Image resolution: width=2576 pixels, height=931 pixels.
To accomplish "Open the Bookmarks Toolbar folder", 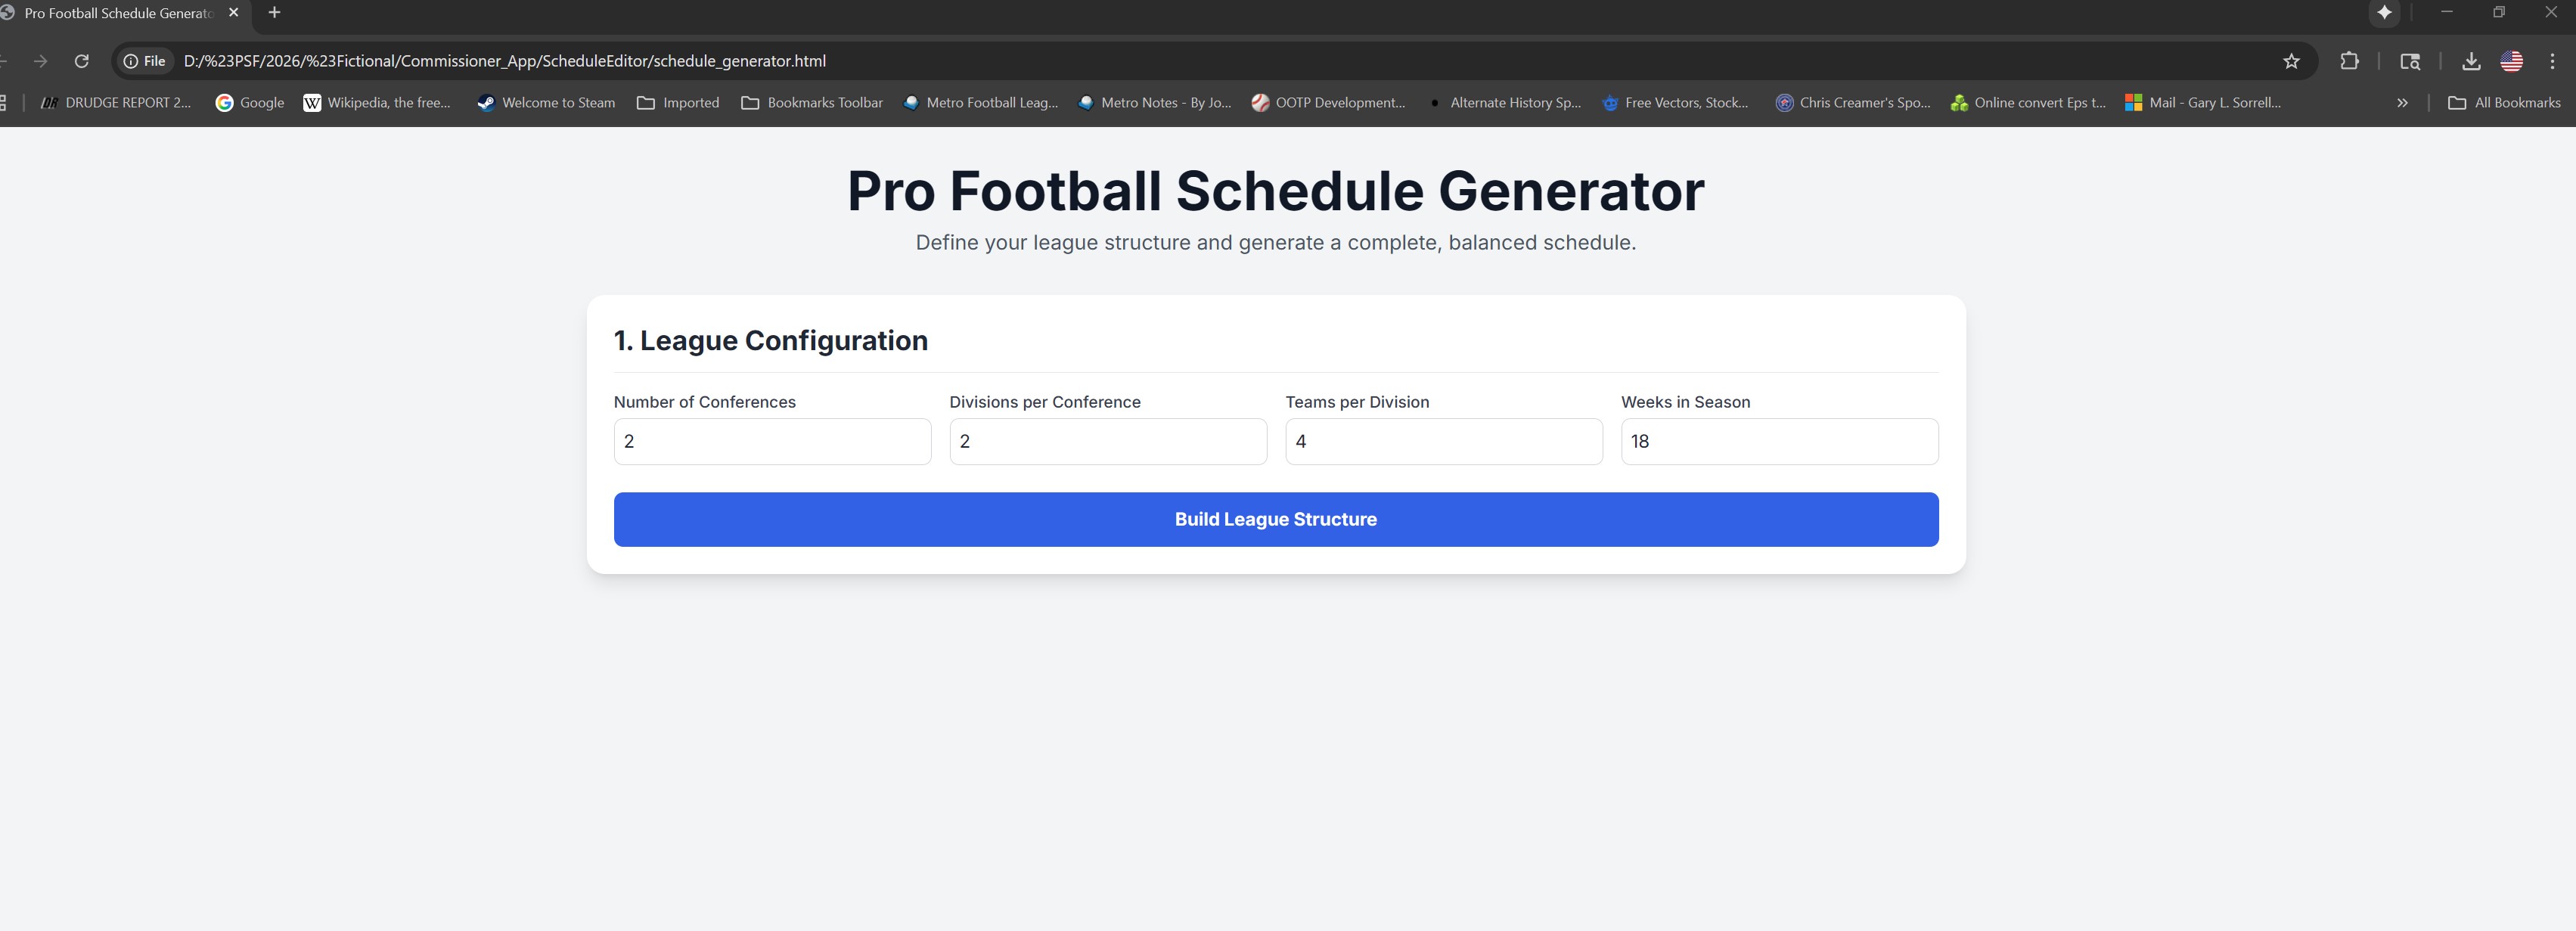I will click(812, 102).
